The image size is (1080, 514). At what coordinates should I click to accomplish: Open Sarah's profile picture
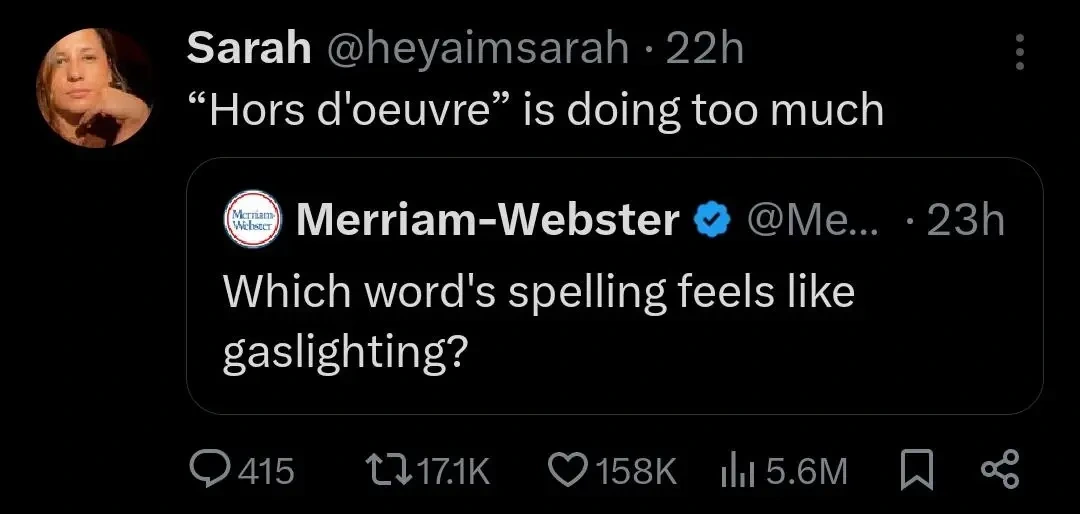click(95, 87)
